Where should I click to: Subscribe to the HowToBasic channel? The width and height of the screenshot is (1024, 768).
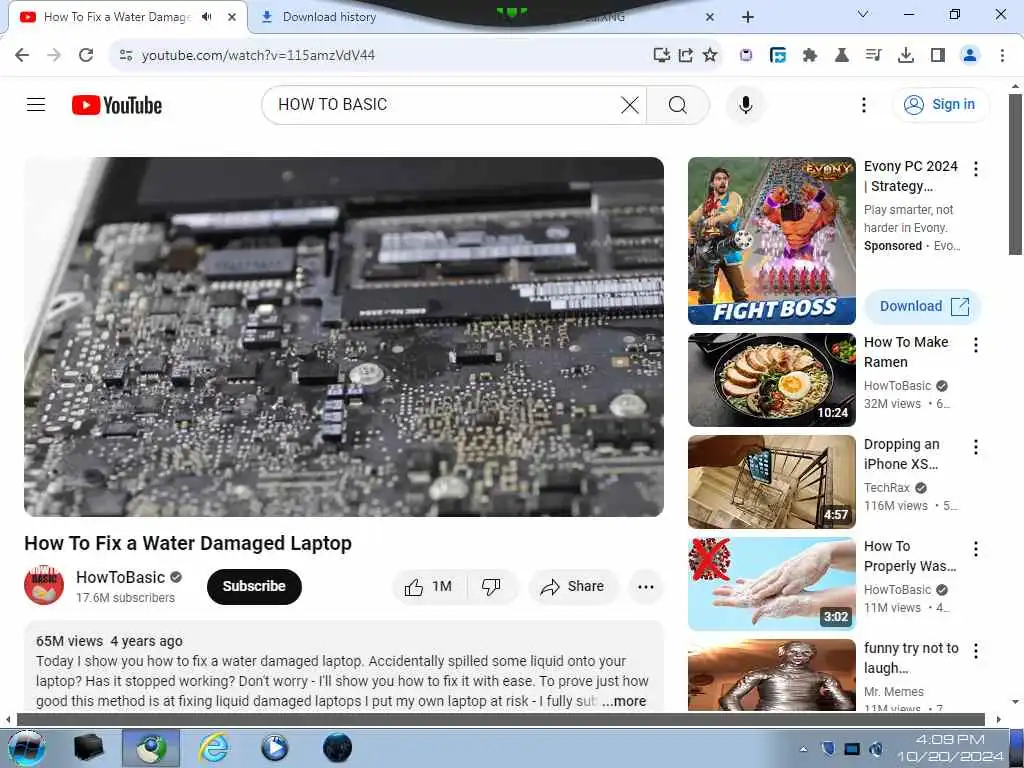(x=254, y=586)
